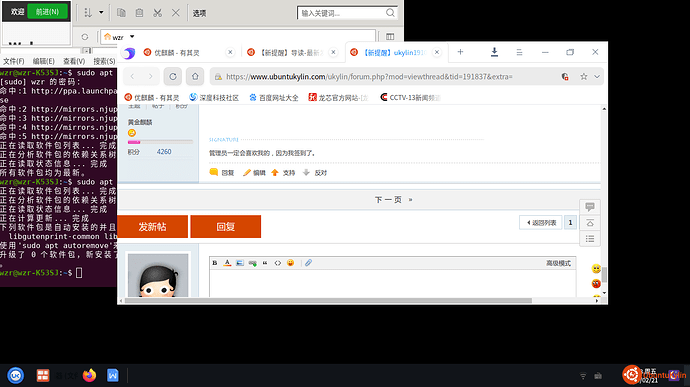The image size is (690, 387).
Task: Insert quote icon in reply editor
Action: click(265, 263)
